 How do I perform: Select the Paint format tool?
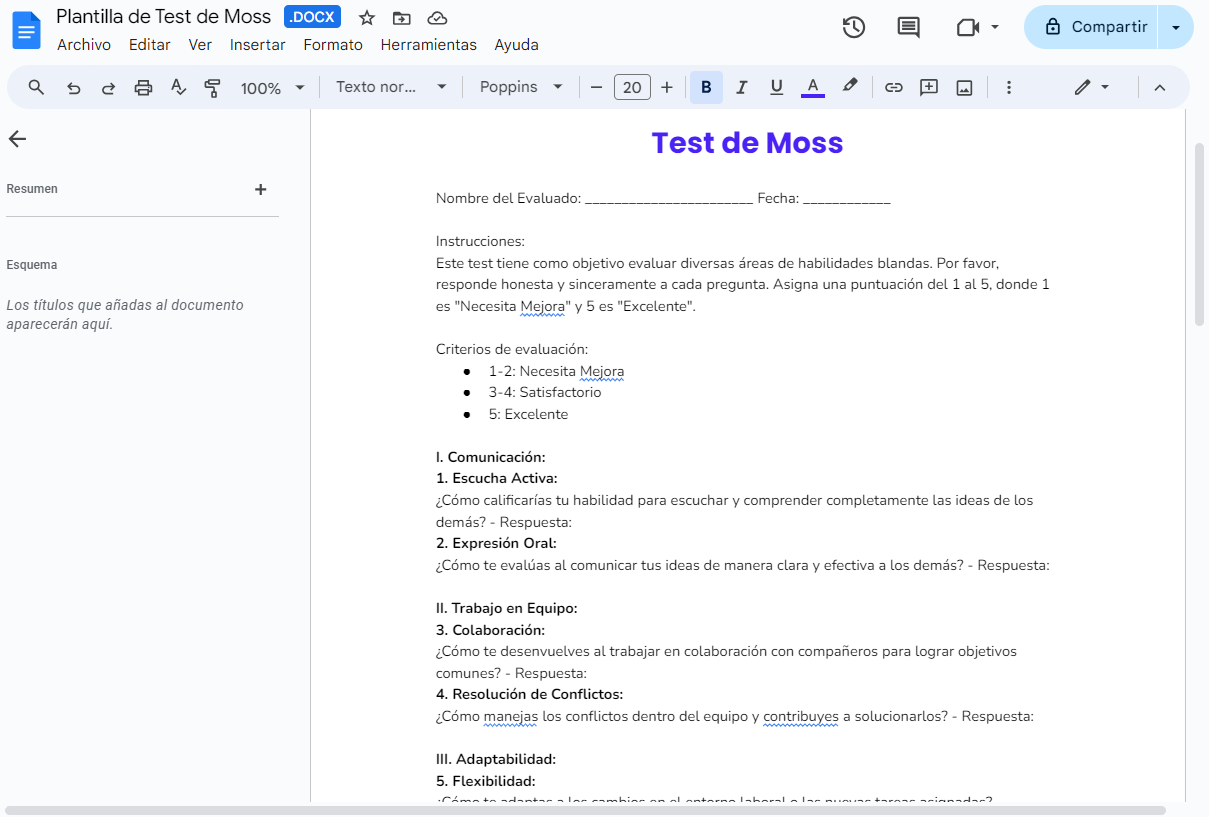tap(212, 87)
